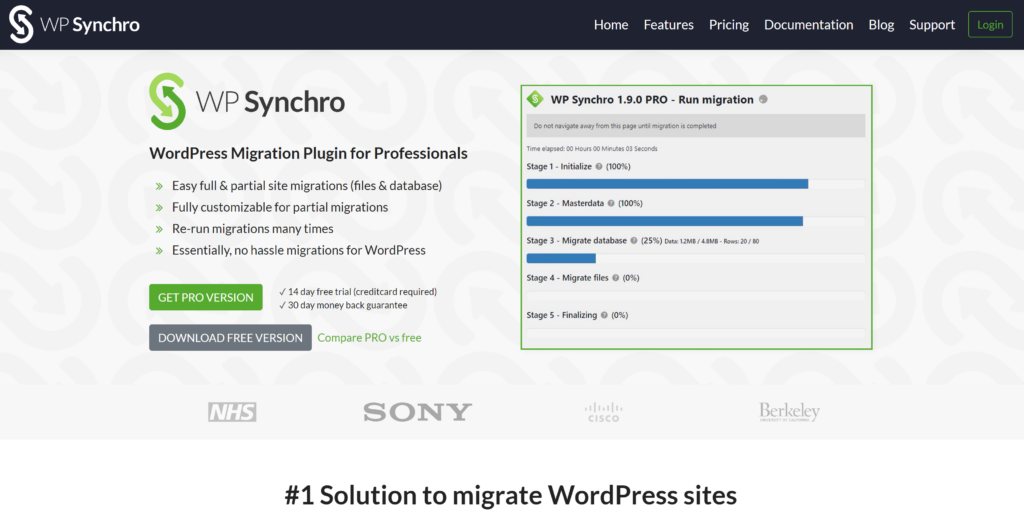Click help icon beside Run migration title
Screen dimensions: 1024x518
[x=763, y=99]
